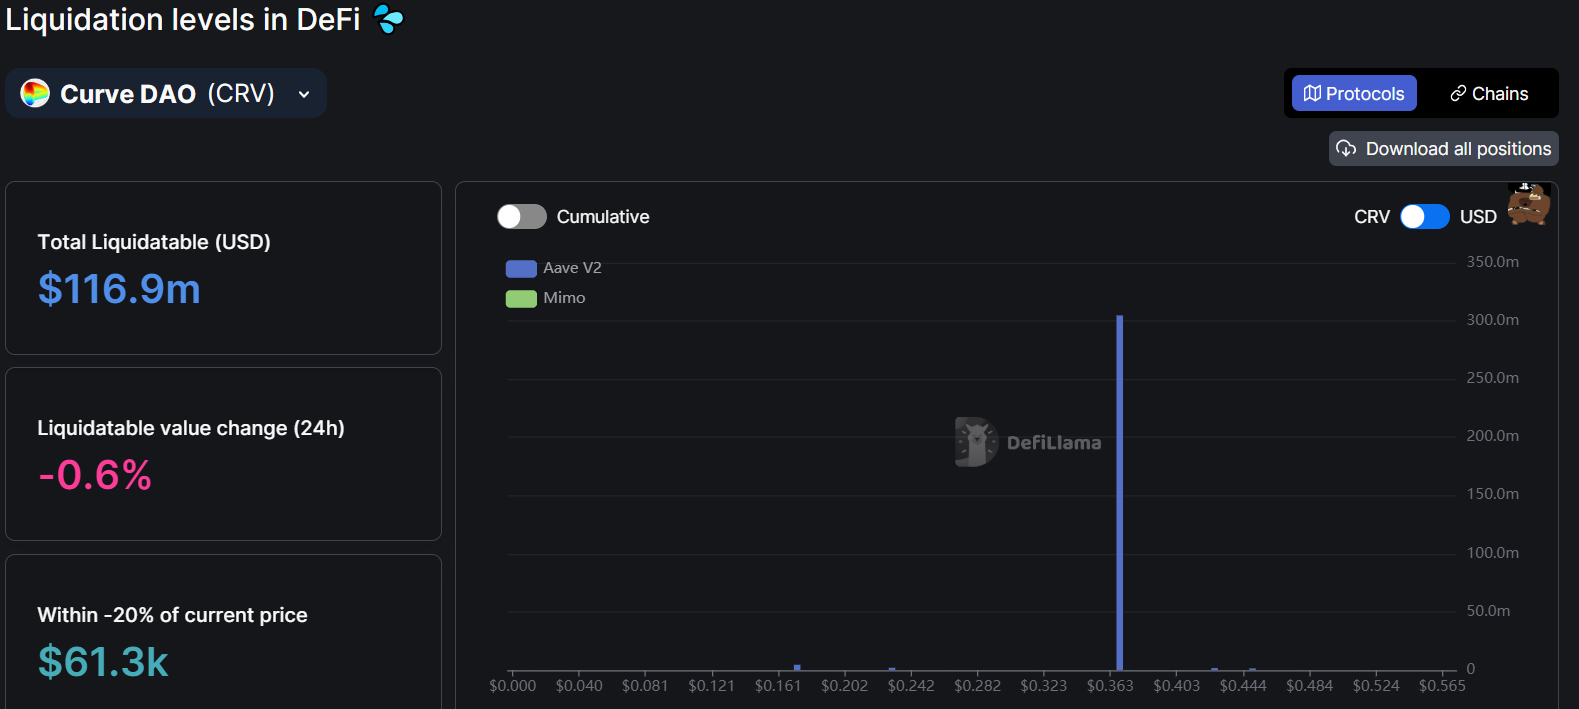Click the $0.565 x-axis price label
Viewport: 1579px width, 709px height.
tap(1442, 686)
